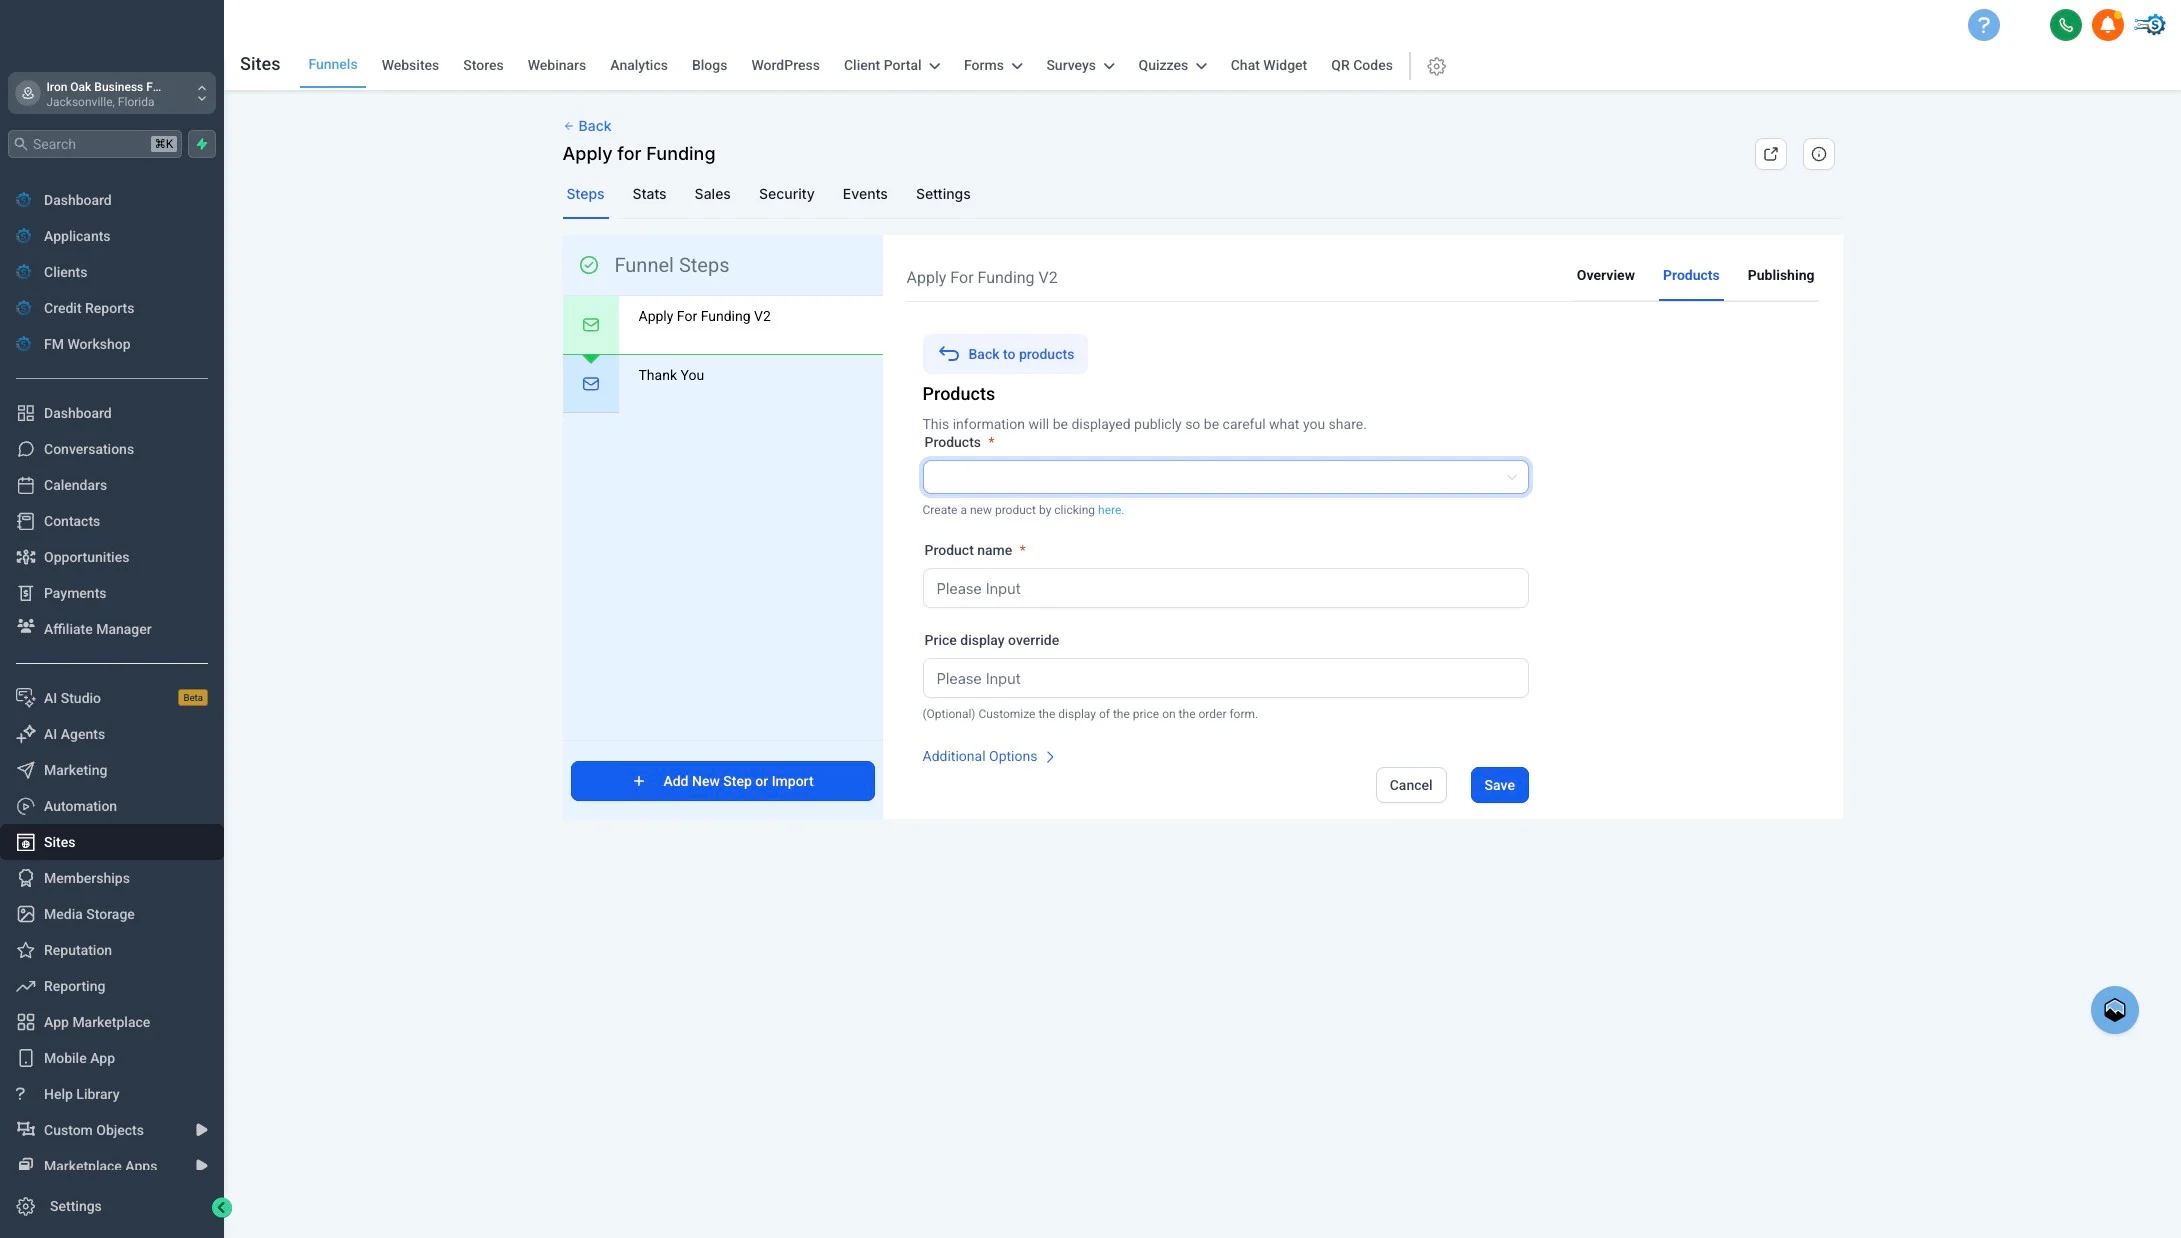Click the Thank You step envelope icon
The height and width of the screenshot is (1238, 2181).
pyautogui.click(x=591, y=384)
